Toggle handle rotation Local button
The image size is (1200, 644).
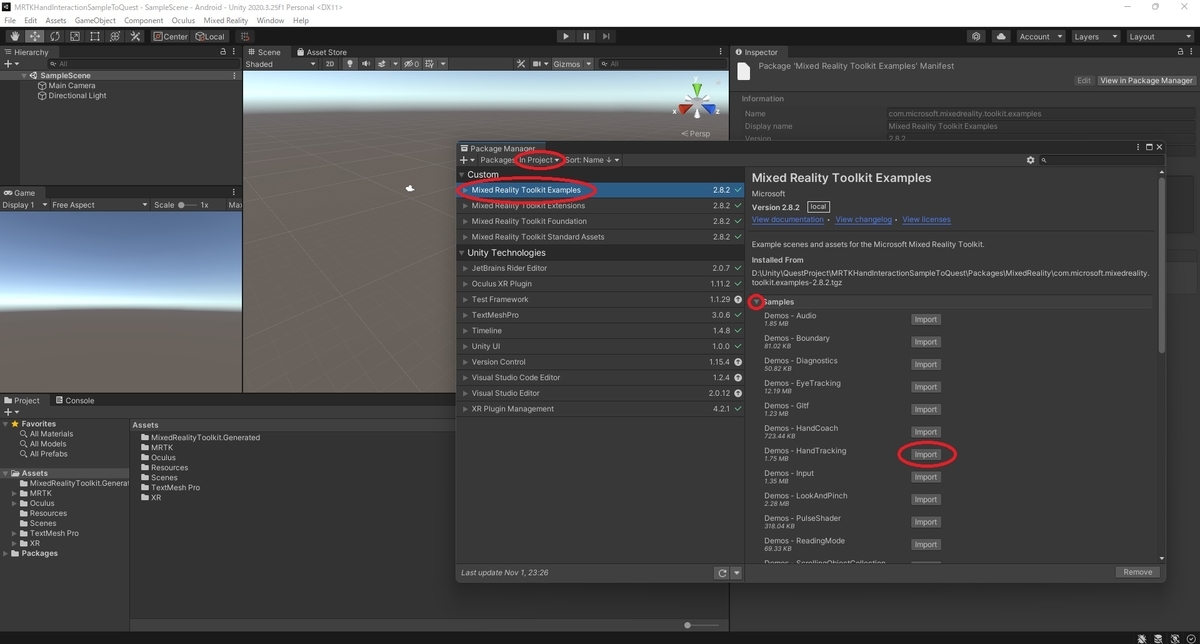tap(210, 37)
